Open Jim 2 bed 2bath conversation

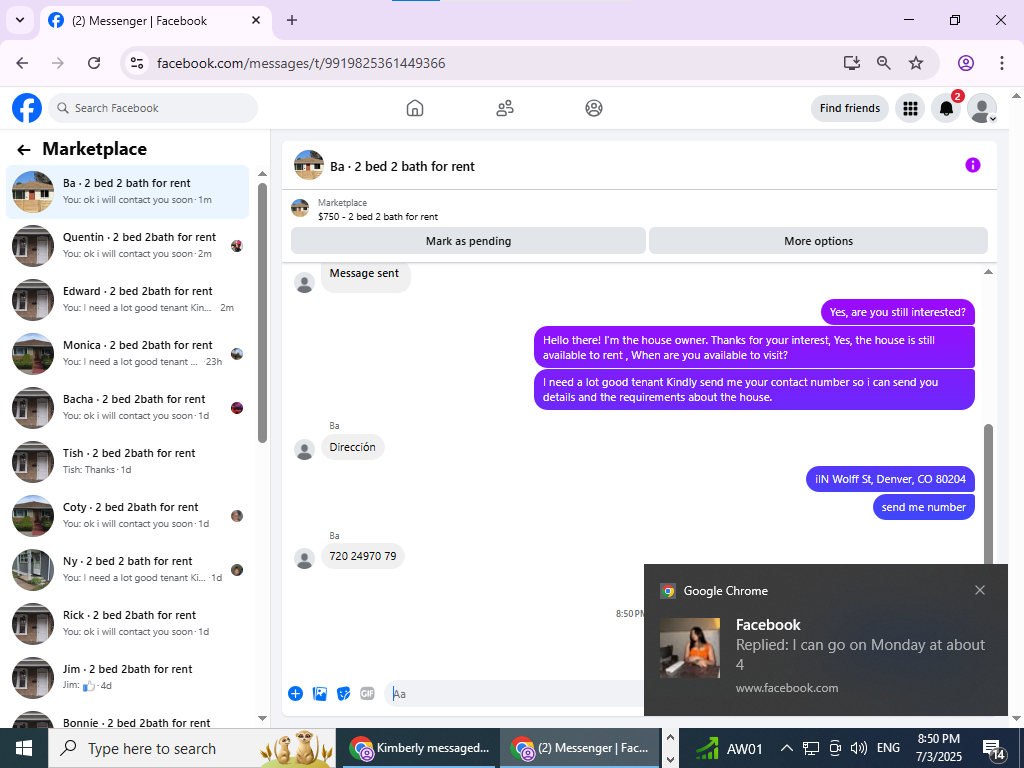pyautogui.click(x=128, y=678)
